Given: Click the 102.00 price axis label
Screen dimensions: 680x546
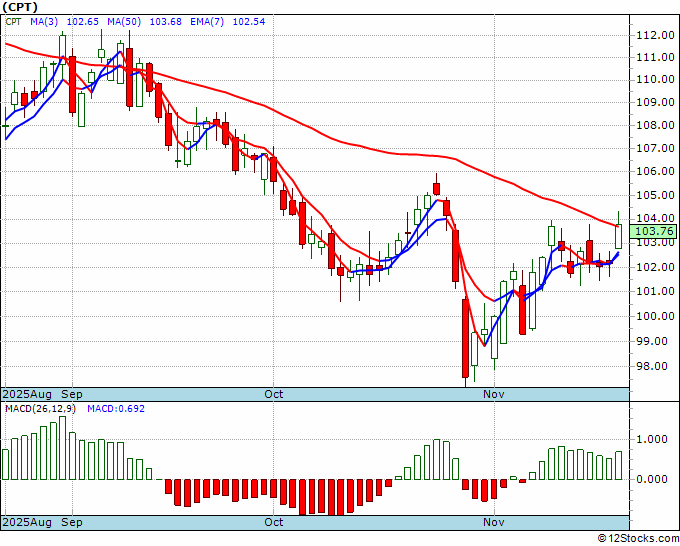Looking at the screenshot, I should pos(654,267).
